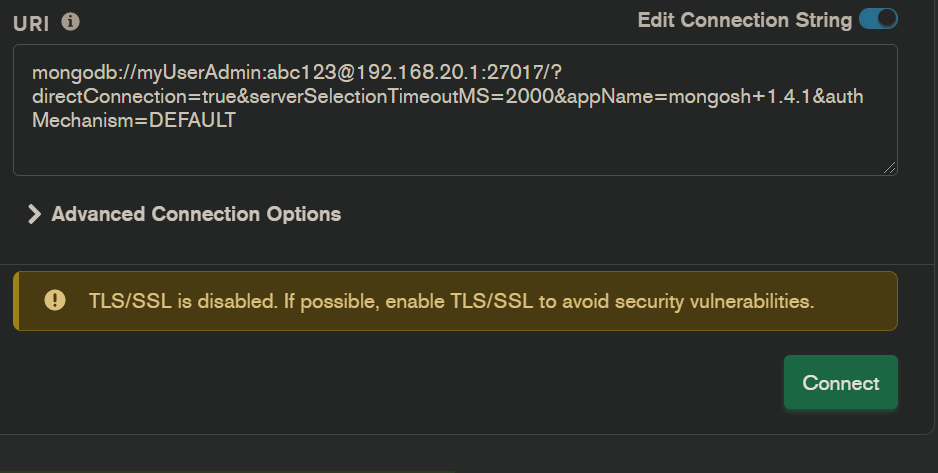Viewport: 938px width, 473px height.
Task: Click the URI info icon
Action: coord(70,22)
